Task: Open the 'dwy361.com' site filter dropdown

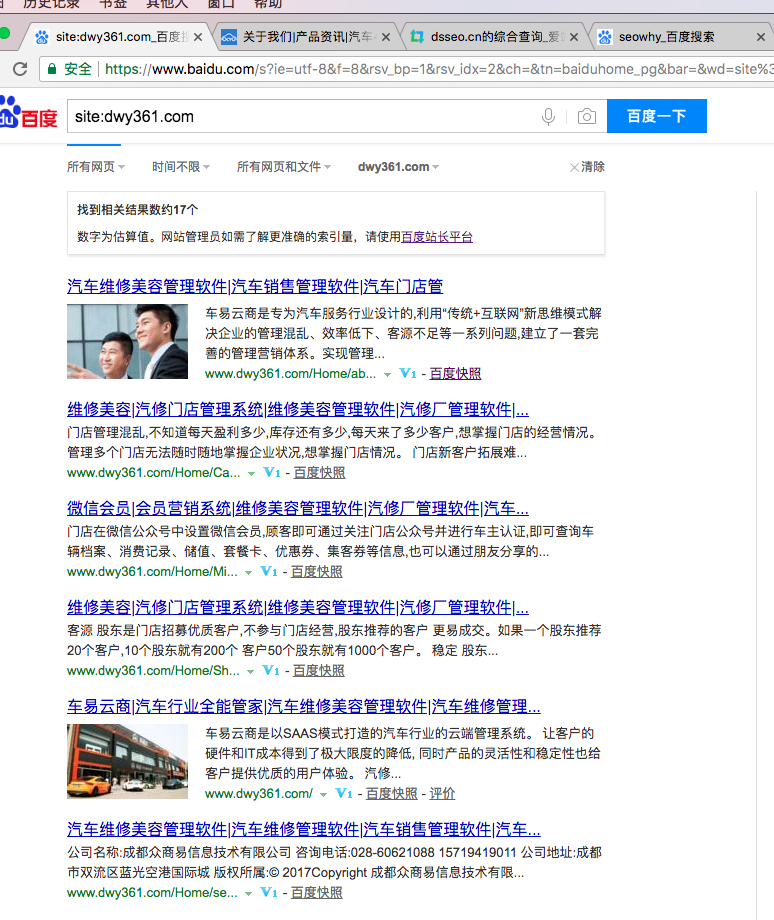Action: 398,167
